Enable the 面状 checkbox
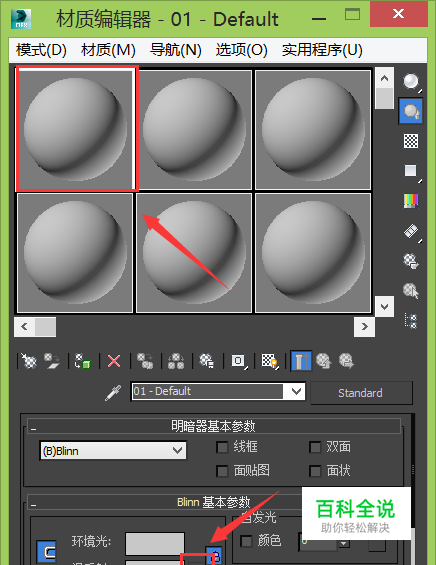The image size is (436, 565). 315,471
